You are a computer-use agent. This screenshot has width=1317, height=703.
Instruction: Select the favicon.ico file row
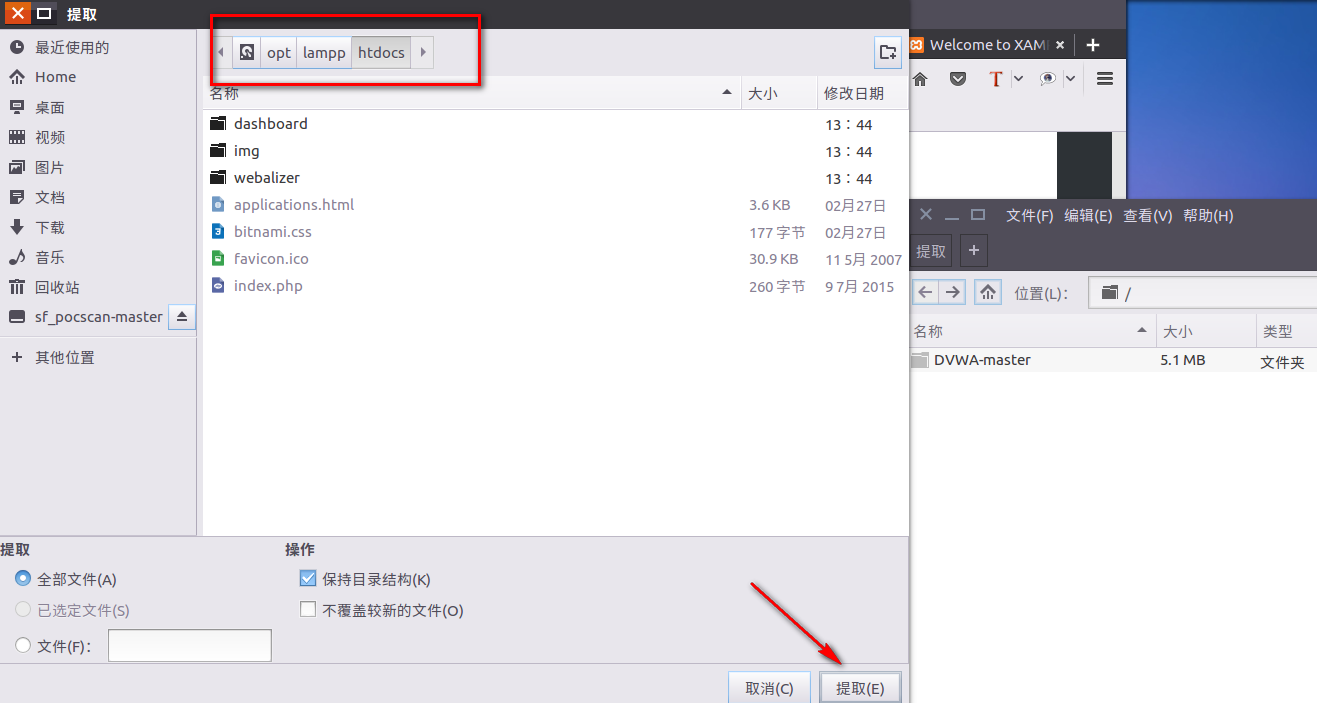[556, 259]
